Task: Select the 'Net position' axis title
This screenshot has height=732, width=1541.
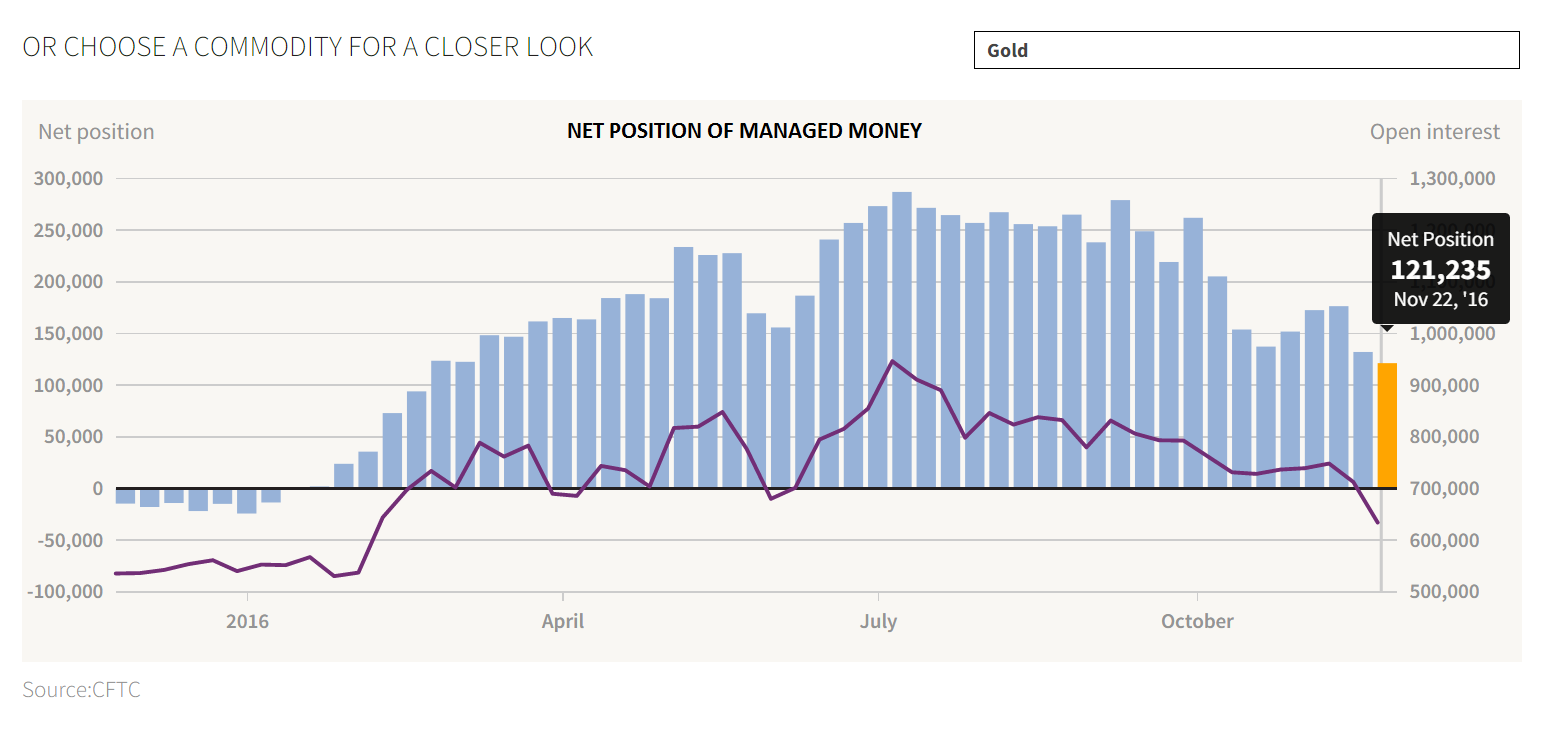Action: (x=96, y=132)
